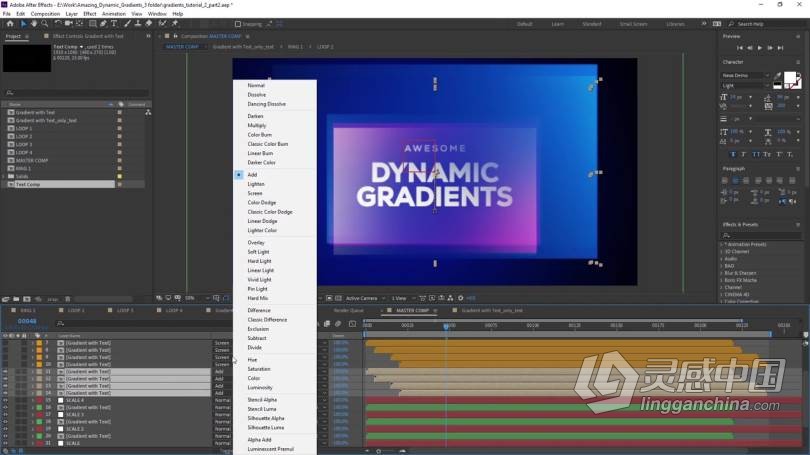Select the Learn workspace

[557, 24]
